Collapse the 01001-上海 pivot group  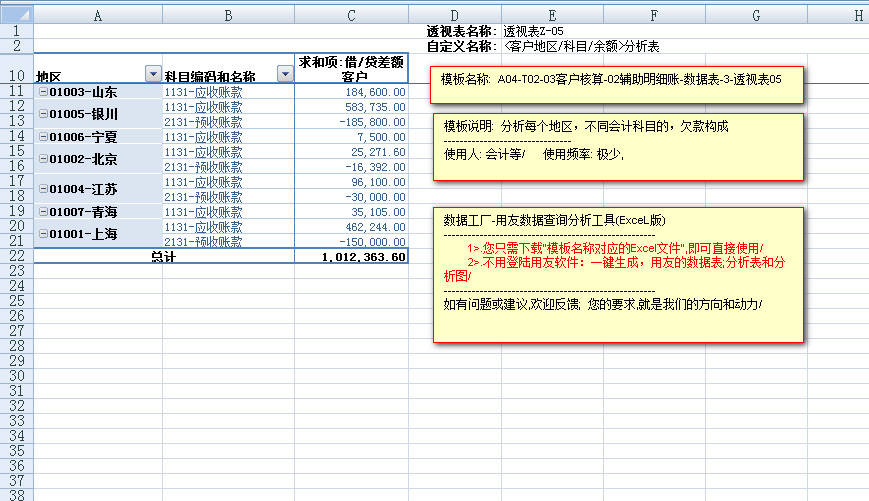pyautogui.click(x=43, y=234)
